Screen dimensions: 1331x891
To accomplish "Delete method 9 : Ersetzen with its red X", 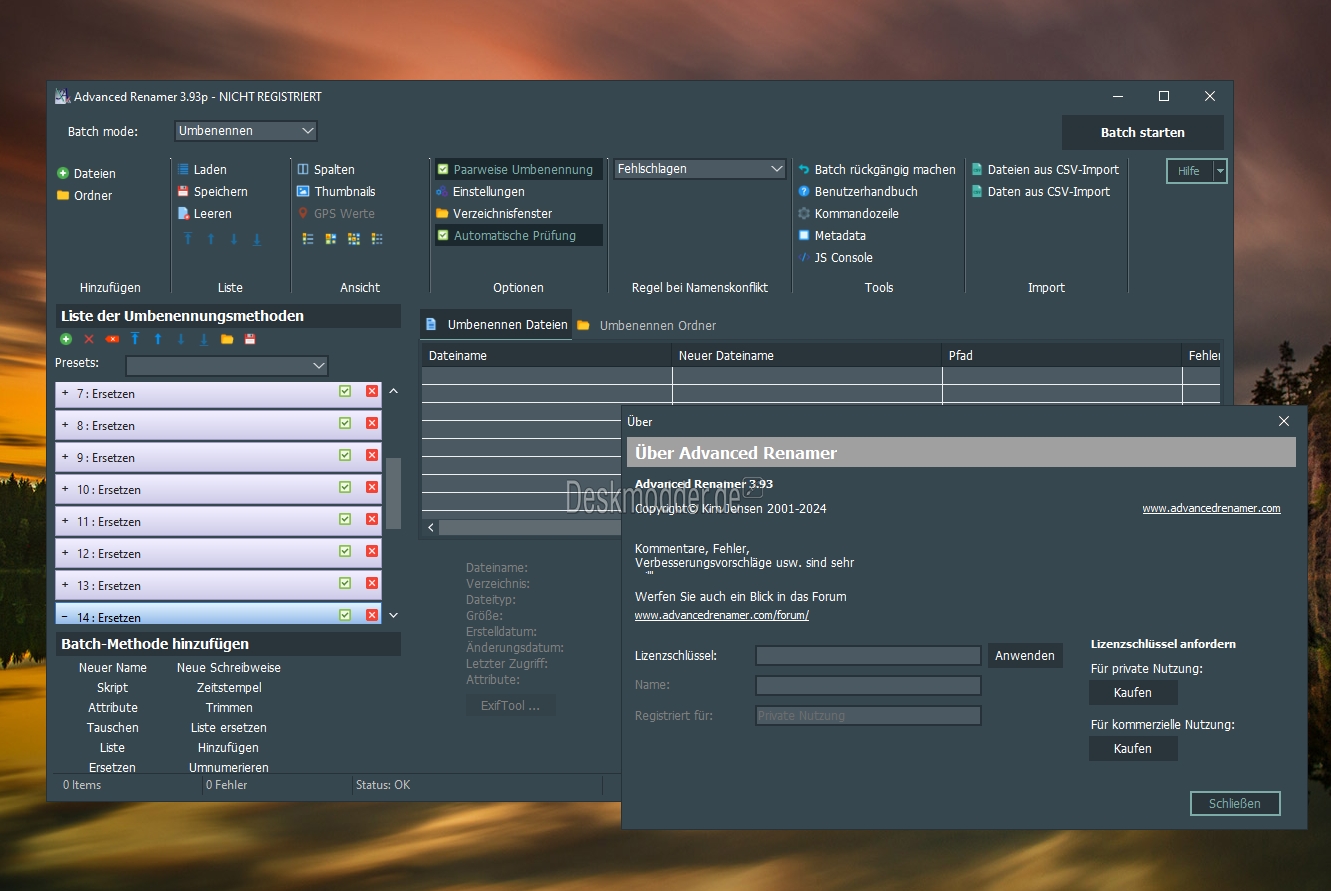I will coord(372,455).
